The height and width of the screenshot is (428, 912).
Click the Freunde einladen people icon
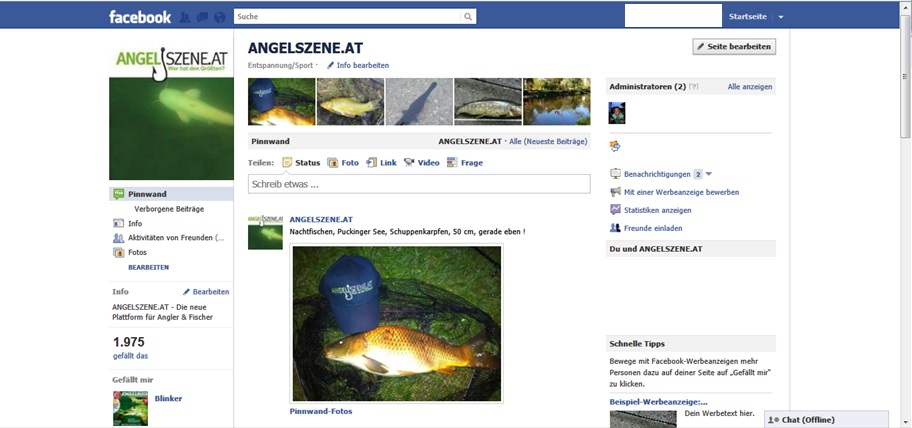(x=615, y=228)
